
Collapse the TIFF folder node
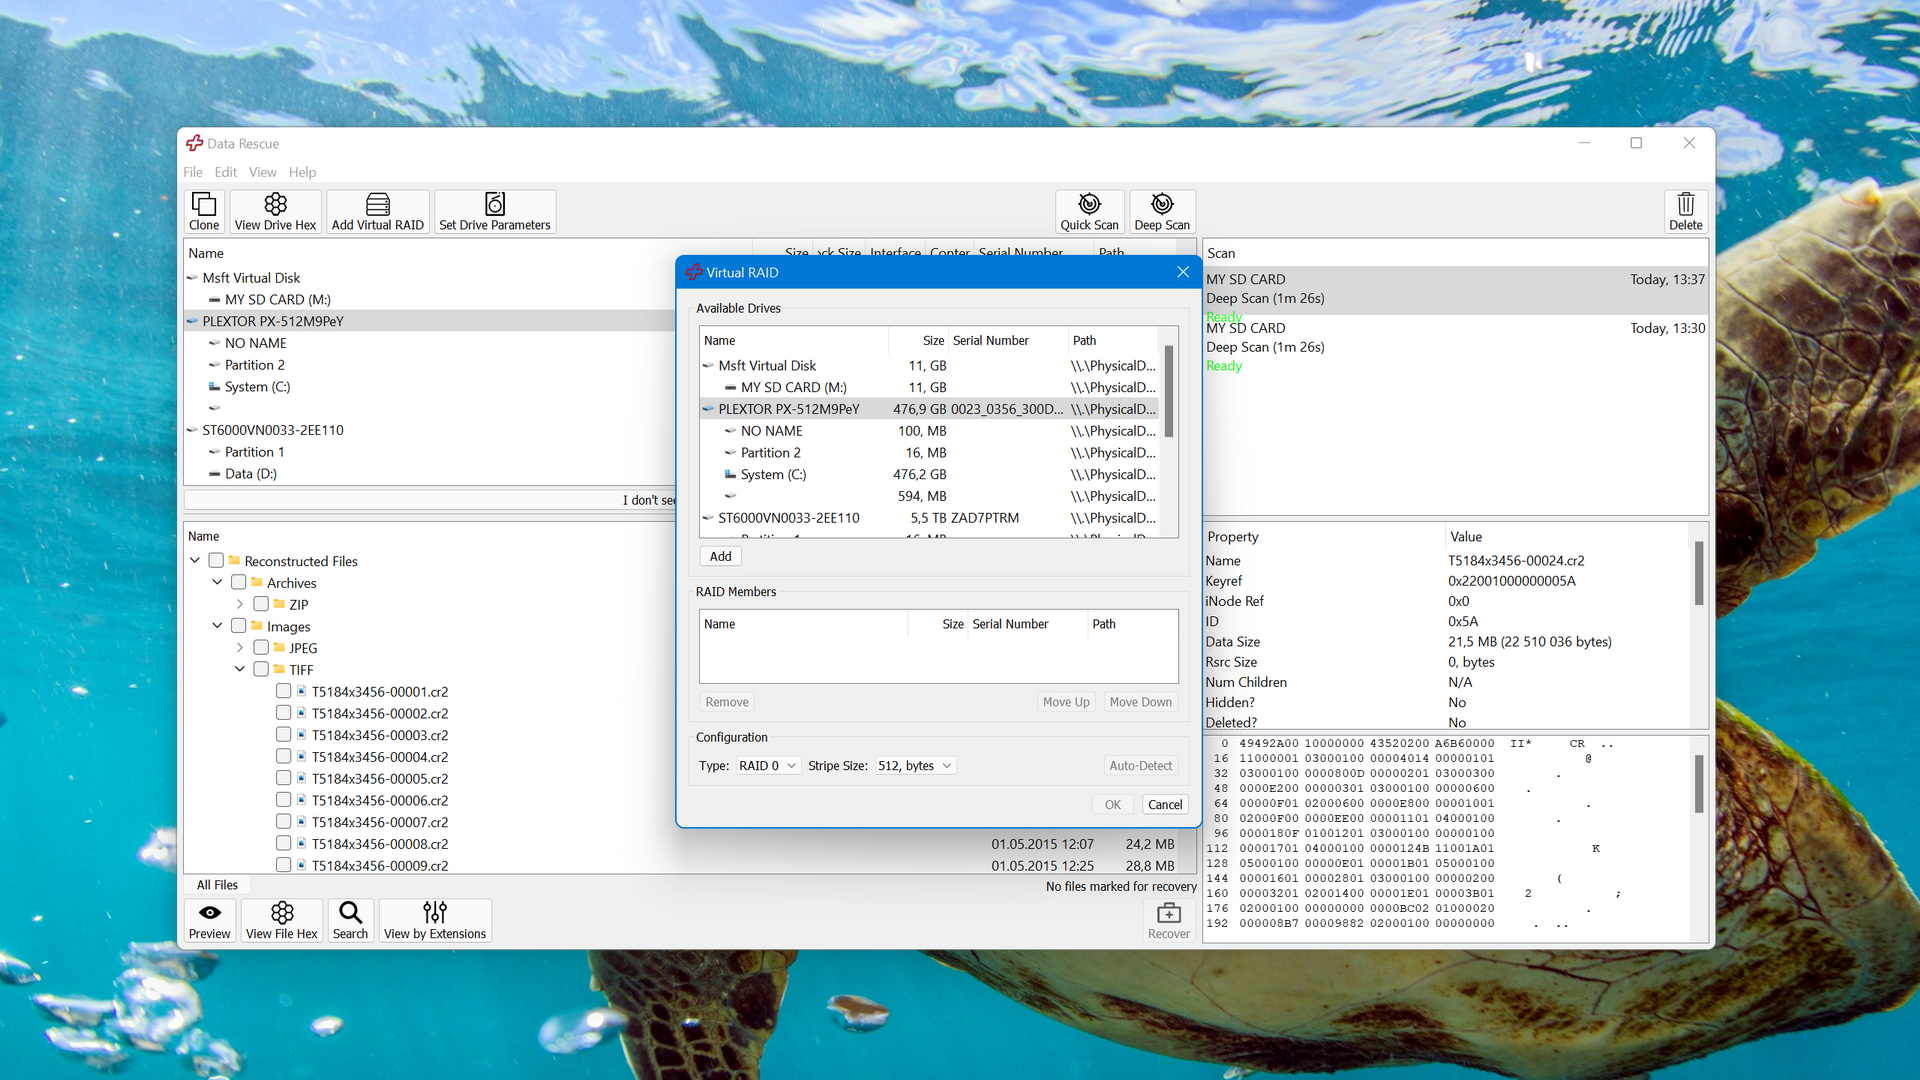click(x=240, y=669)
